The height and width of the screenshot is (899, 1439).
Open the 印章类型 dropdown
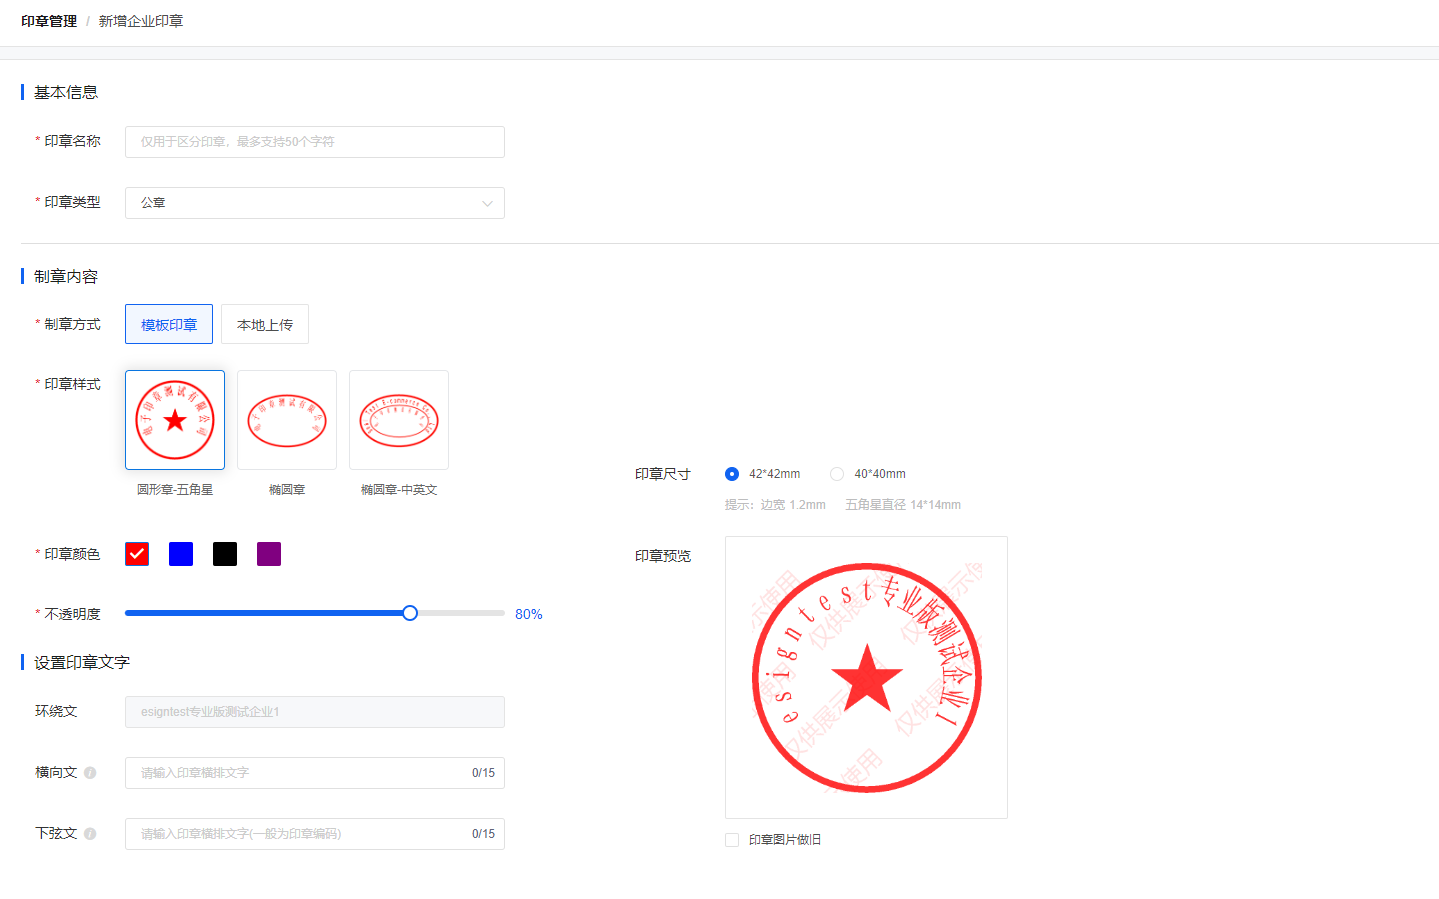click(x=314, y=203)
